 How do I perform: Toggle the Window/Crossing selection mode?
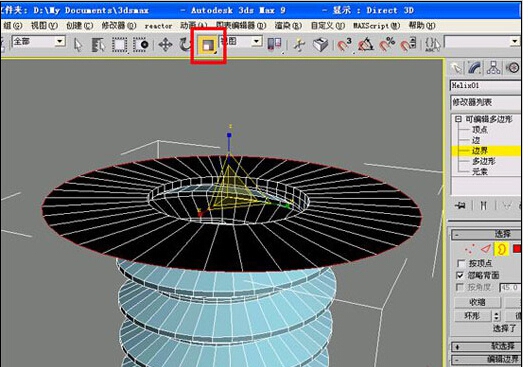point(141,45)
